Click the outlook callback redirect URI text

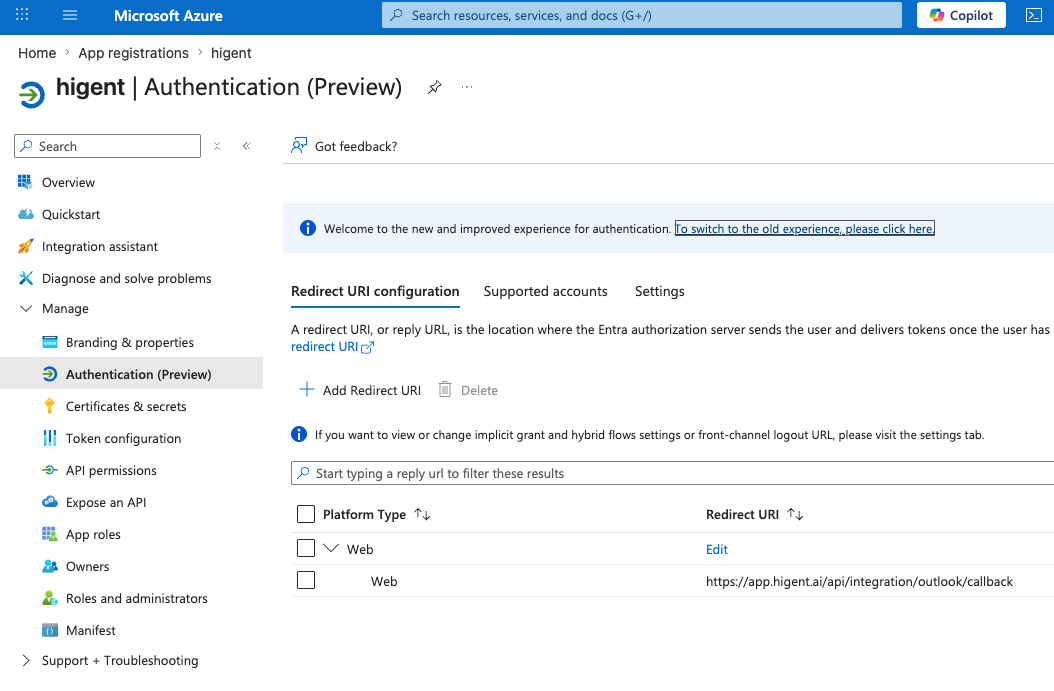[x=859, y=581]
